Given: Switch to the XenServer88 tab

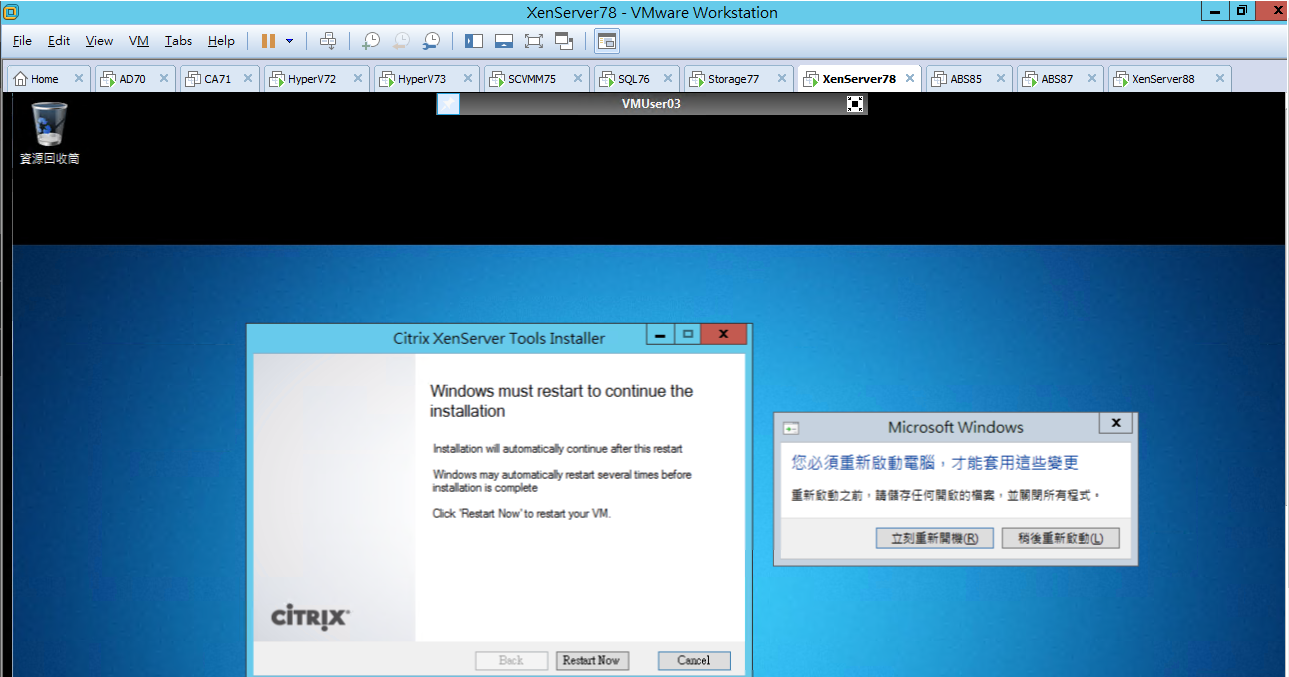Looking at the screenshot, I should [1163, 79].
